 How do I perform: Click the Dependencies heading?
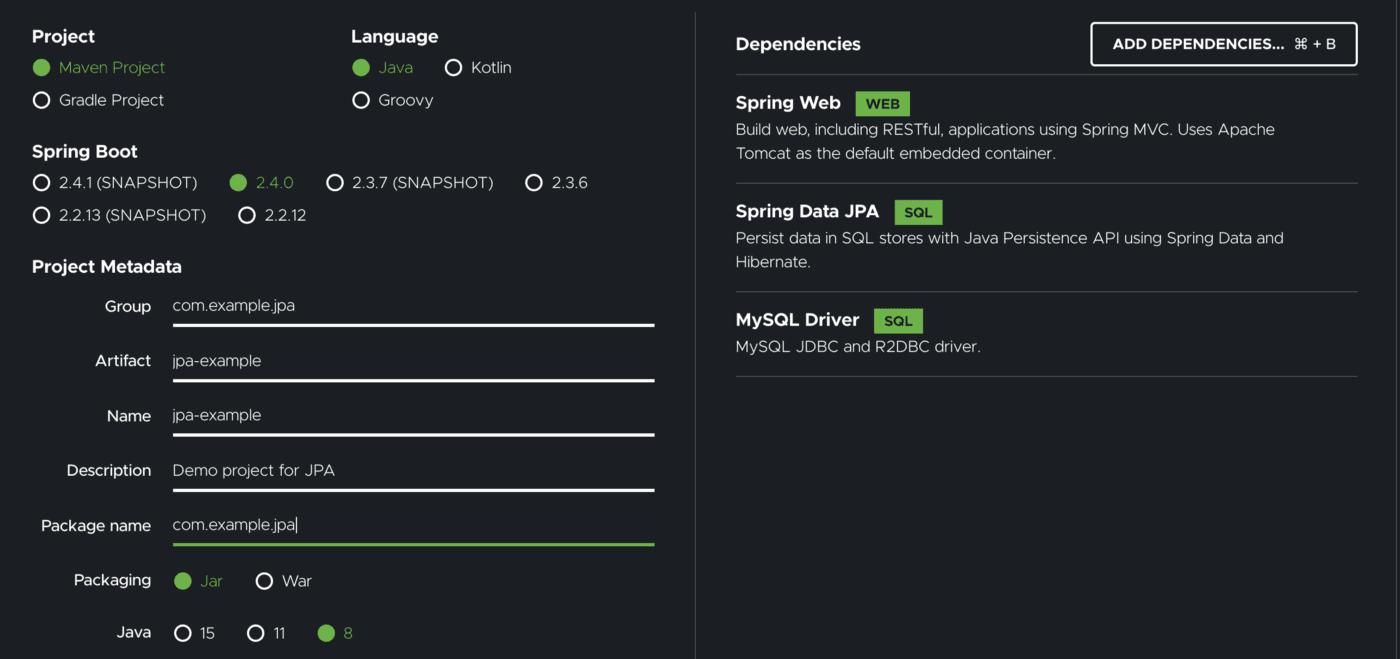[x=798, y=44]
